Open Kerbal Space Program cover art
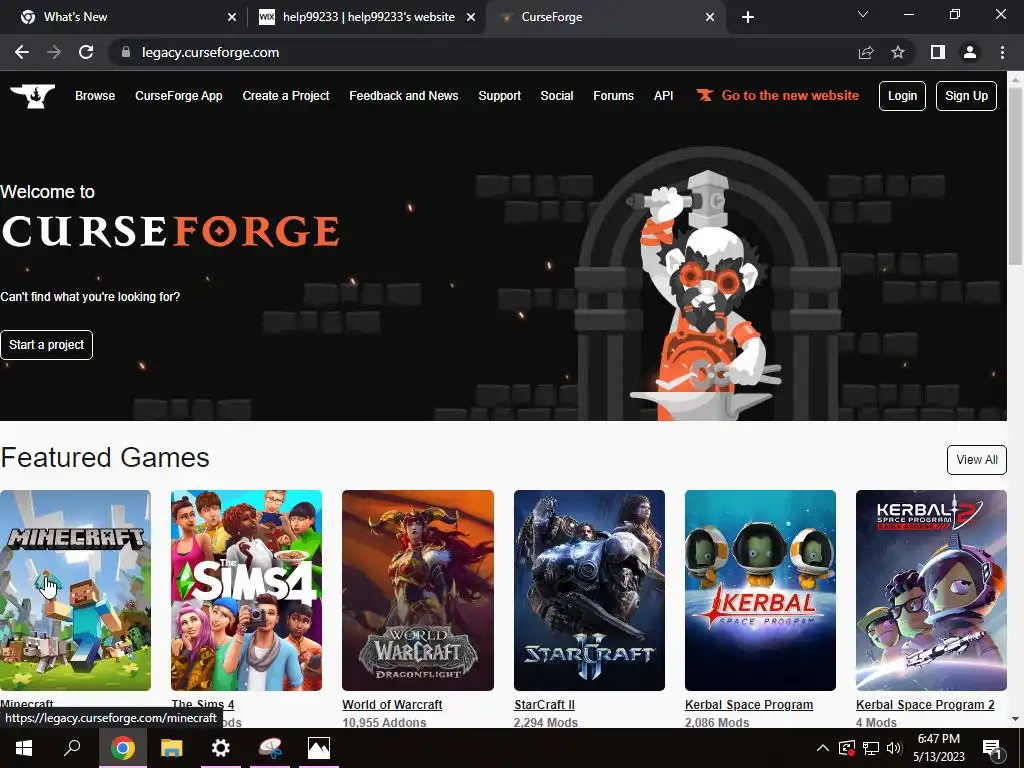Image resolution: width=1024 pixels, height=768 pixels. coord(760,590)
